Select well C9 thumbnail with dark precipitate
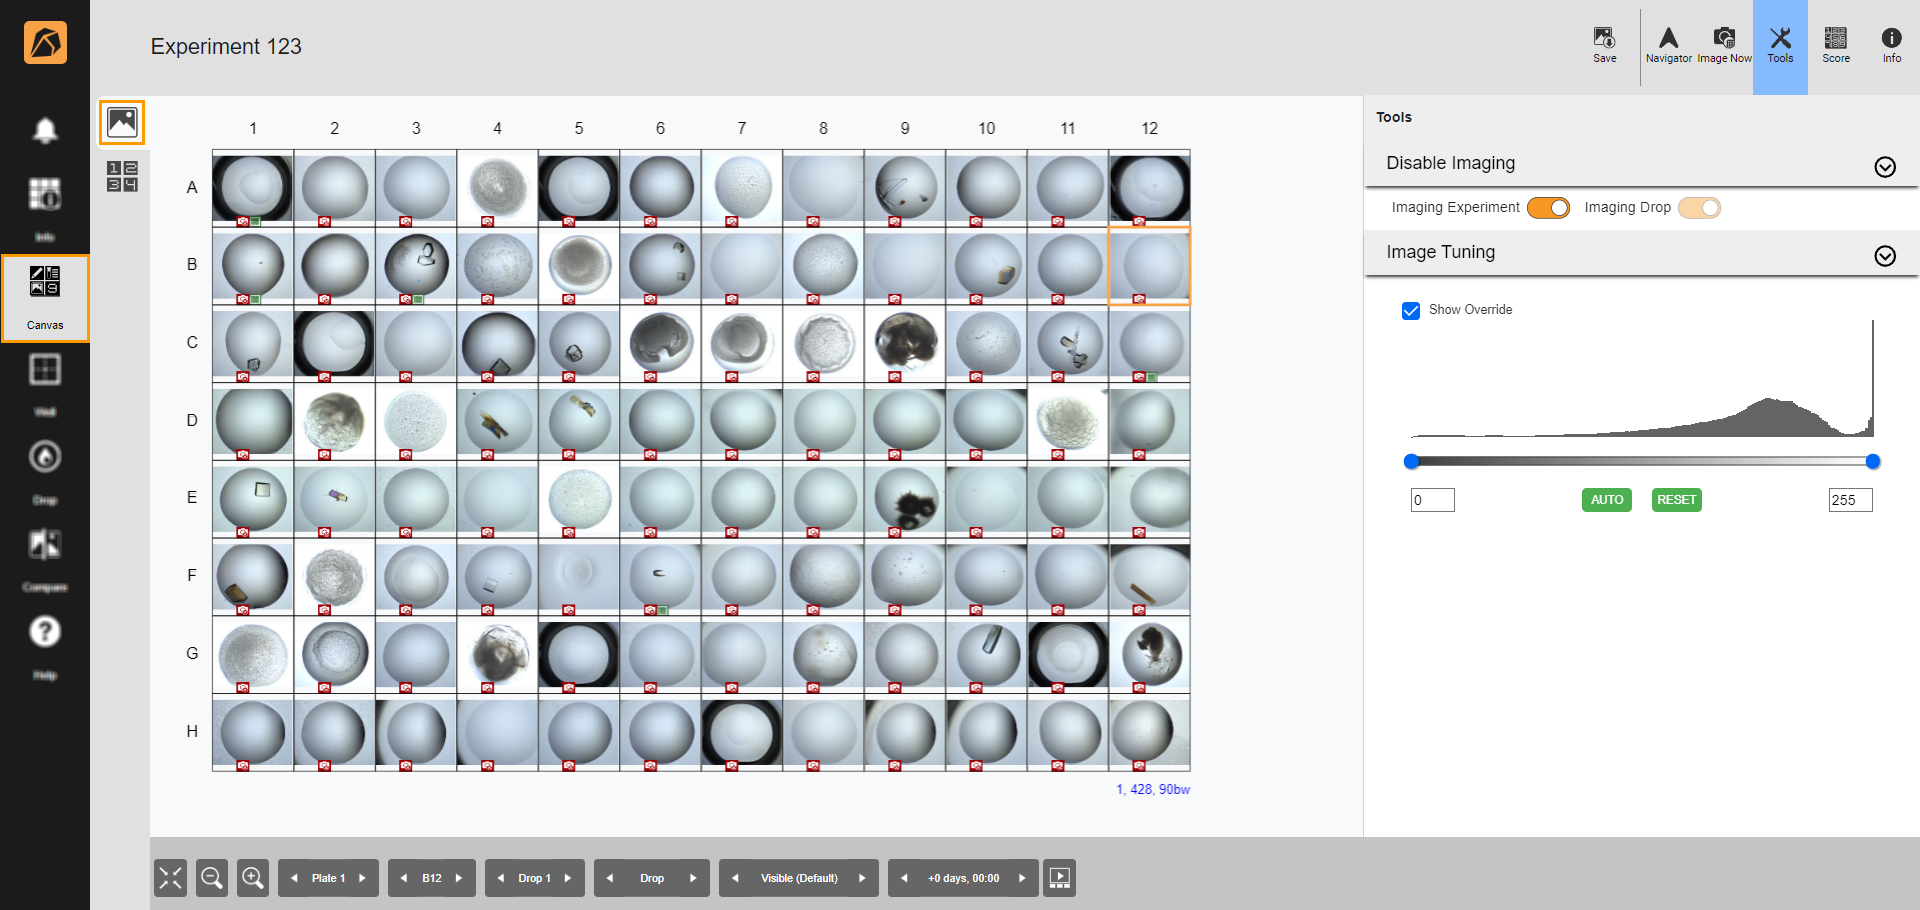The height and width of the screenshot is (910, 1920). click(x=905, y=343)
